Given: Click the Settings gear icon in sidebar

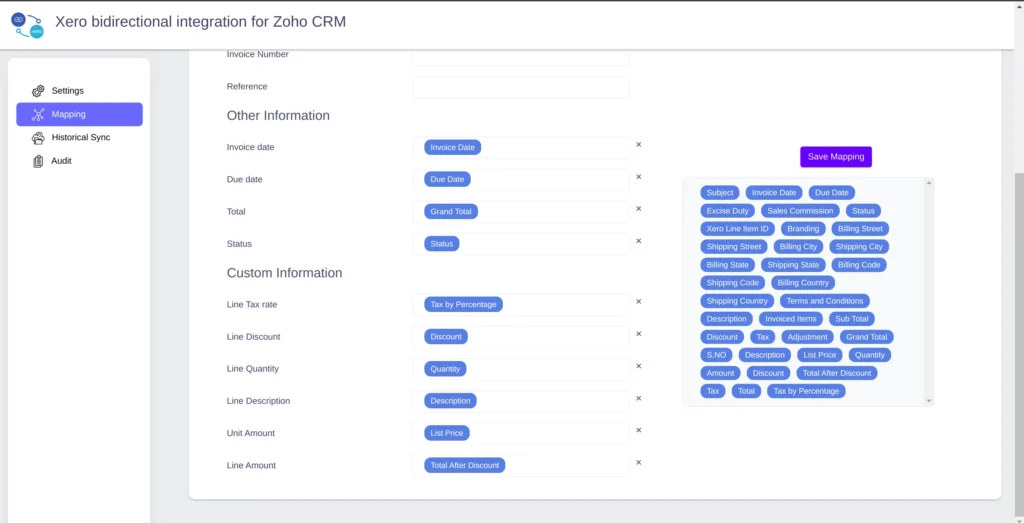Looking at the screenshot, I should [x=39, y=91].
